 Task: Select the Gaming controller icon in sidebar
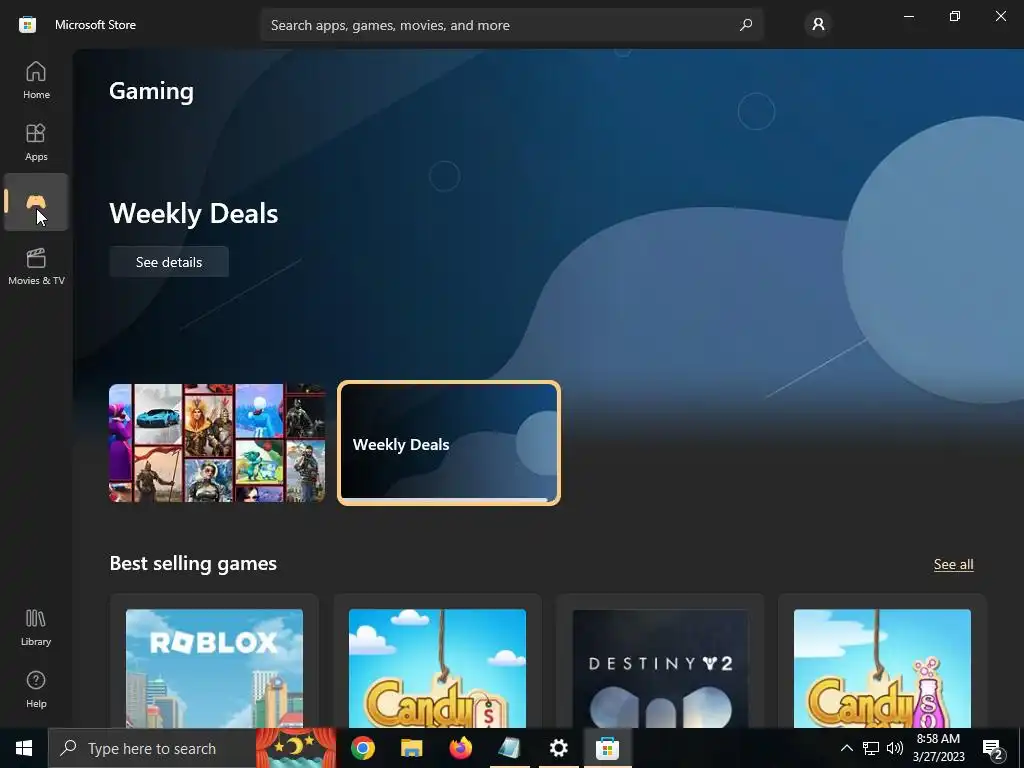point(36,202)
